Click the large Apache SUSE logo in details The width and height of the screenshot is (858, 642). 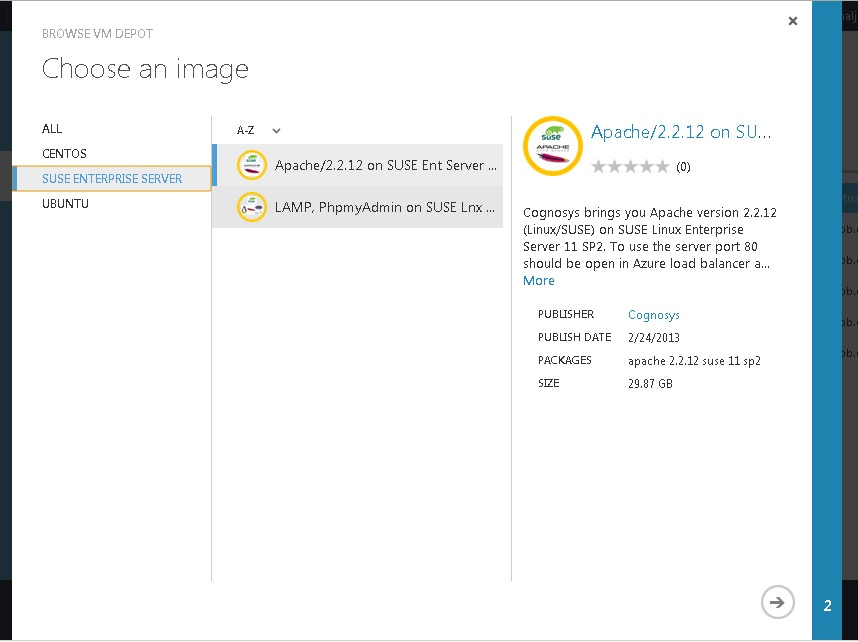(553, 146)
